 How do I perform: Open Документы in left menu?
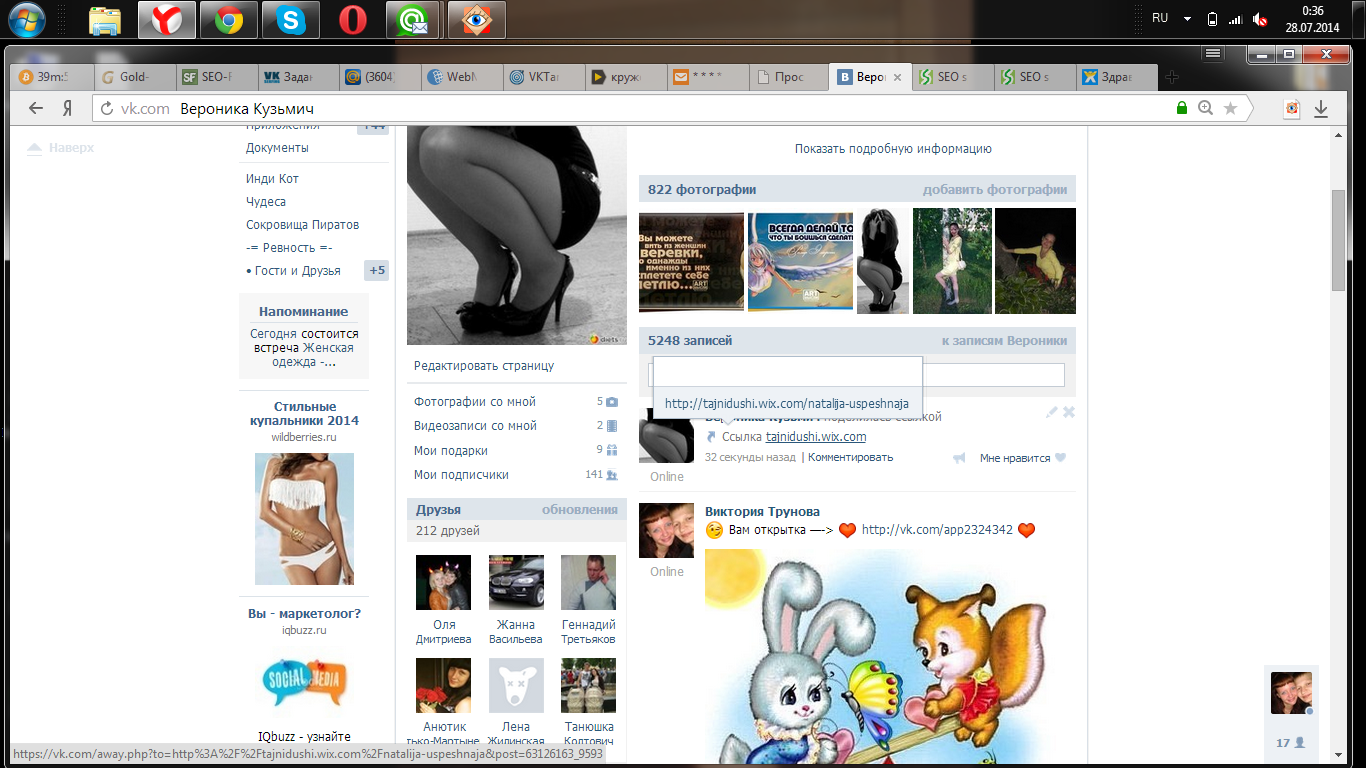click(277, 148)
